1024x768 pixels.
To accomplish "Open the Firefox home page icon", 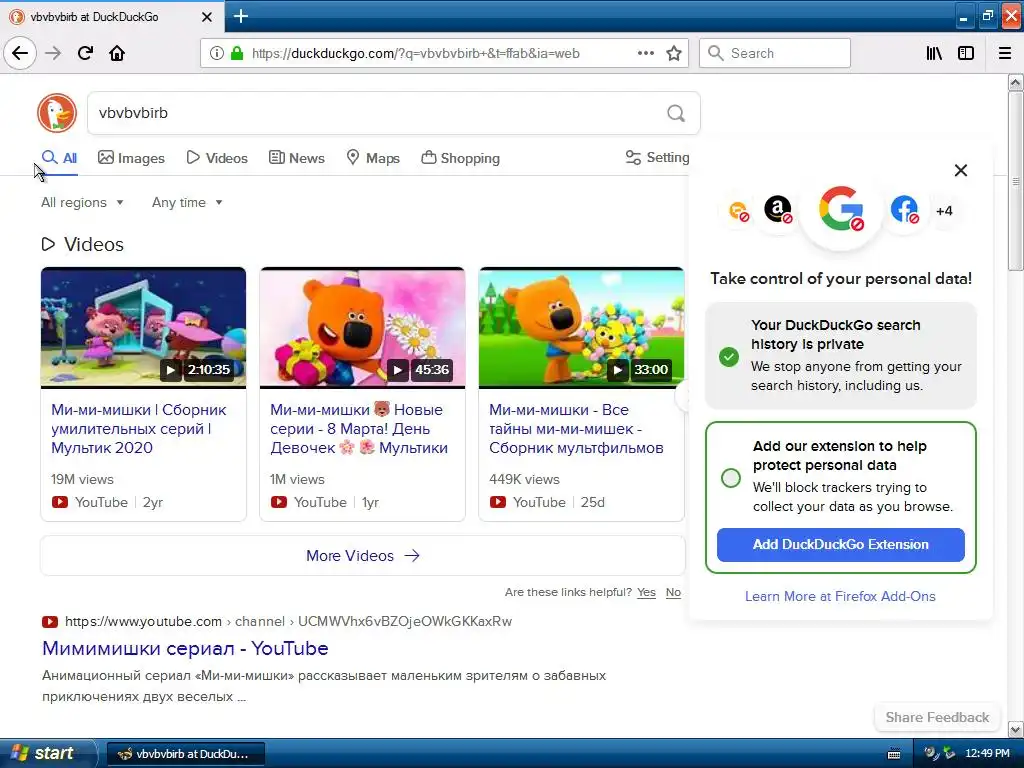I will point(117,53).
